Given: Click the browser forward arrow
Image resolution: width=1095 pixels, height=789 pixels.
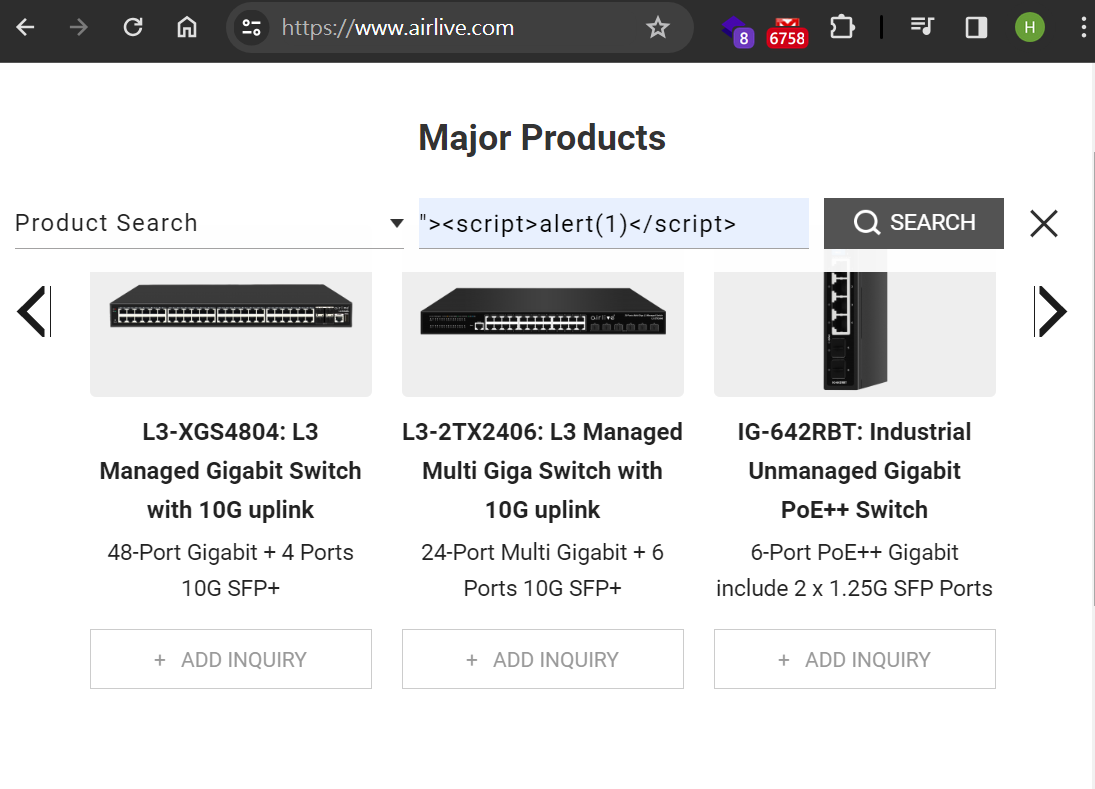Looking at the screenshot, I should pyautogui.click(x=79, y=28).
